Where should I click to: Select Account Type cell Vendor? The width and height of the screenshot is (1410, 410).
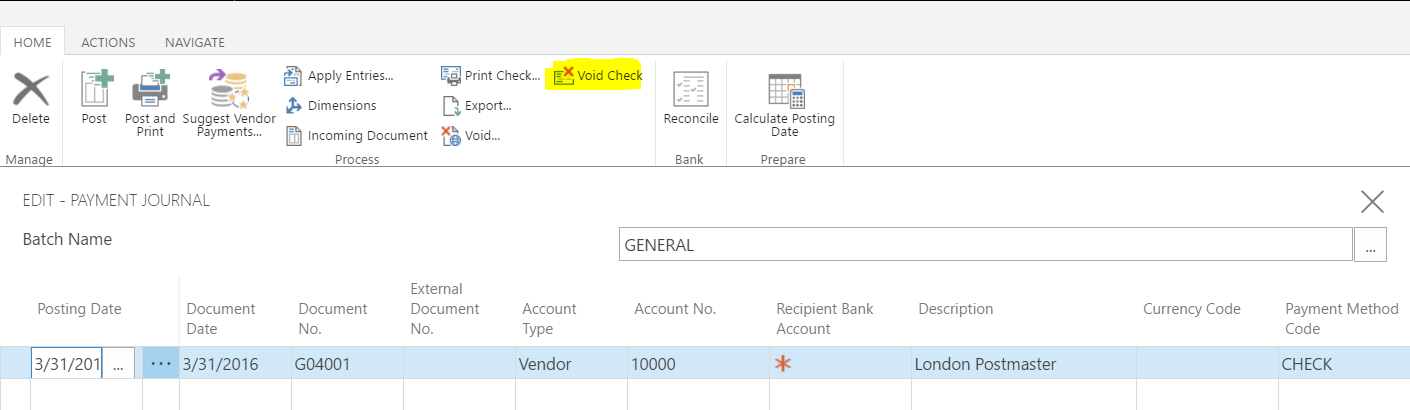[571, 364]
